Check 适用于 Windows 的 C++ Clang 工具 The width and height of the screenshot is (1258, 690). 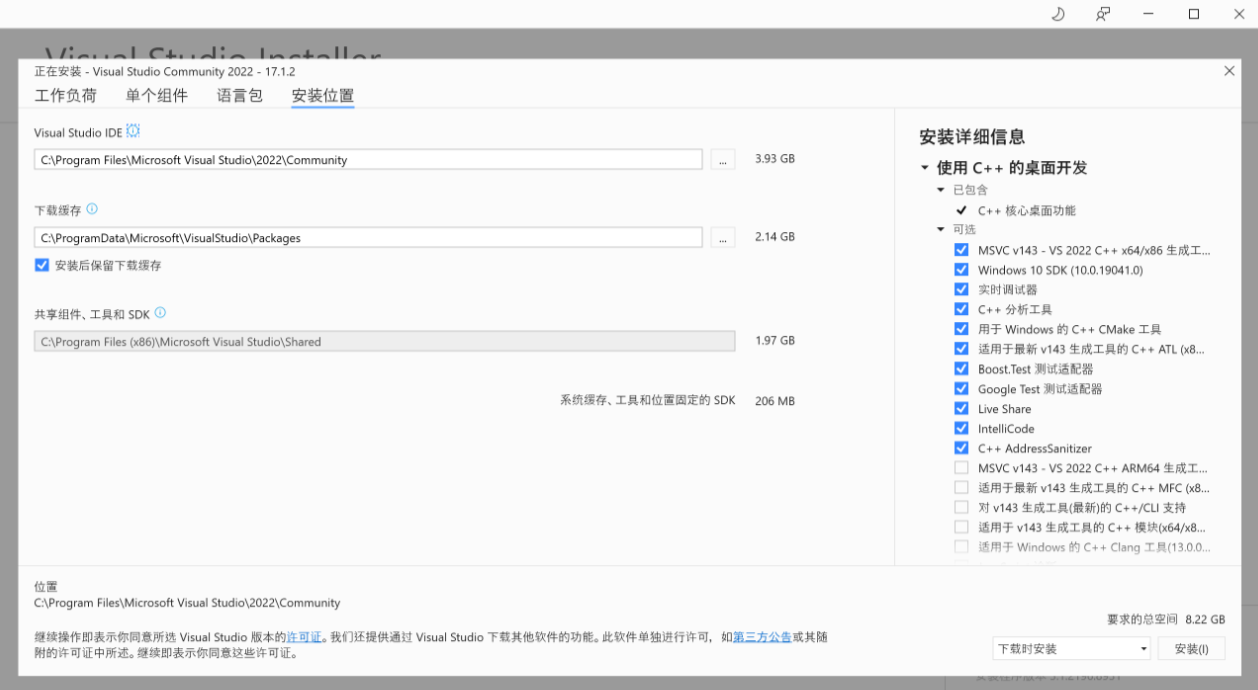coord(961,547)
